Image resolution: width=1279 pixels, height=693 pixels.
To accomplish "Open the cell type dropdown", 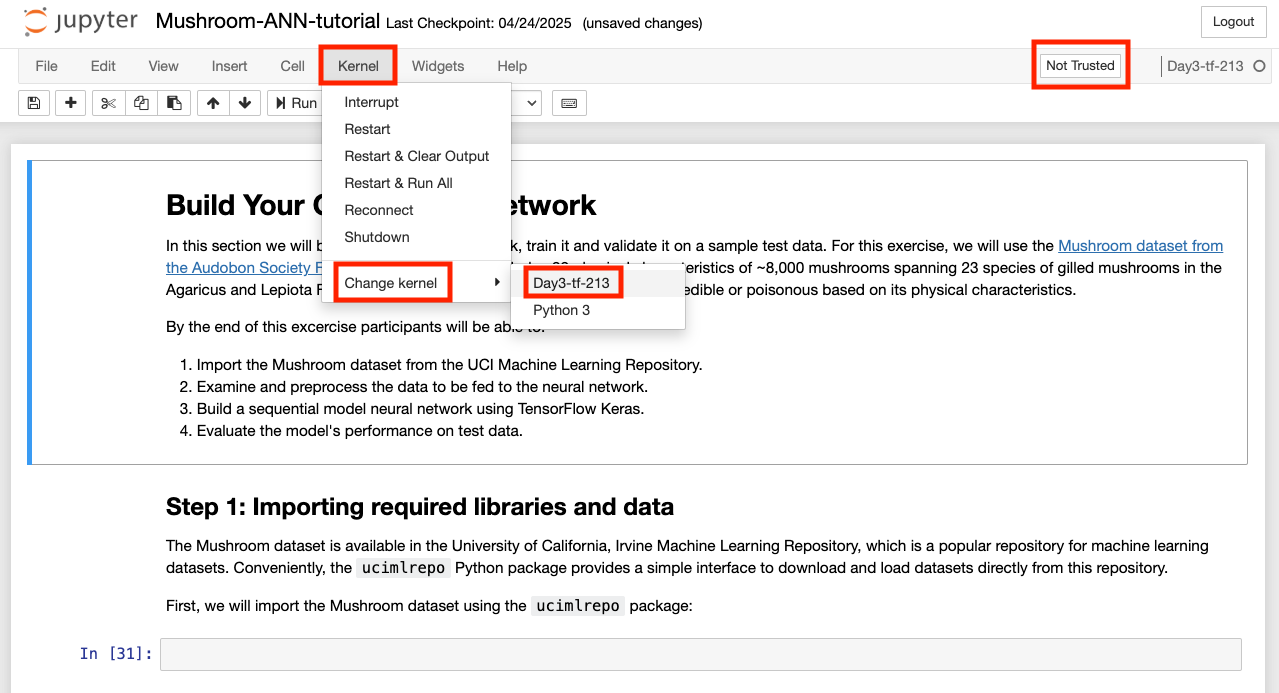I will 526,103.
